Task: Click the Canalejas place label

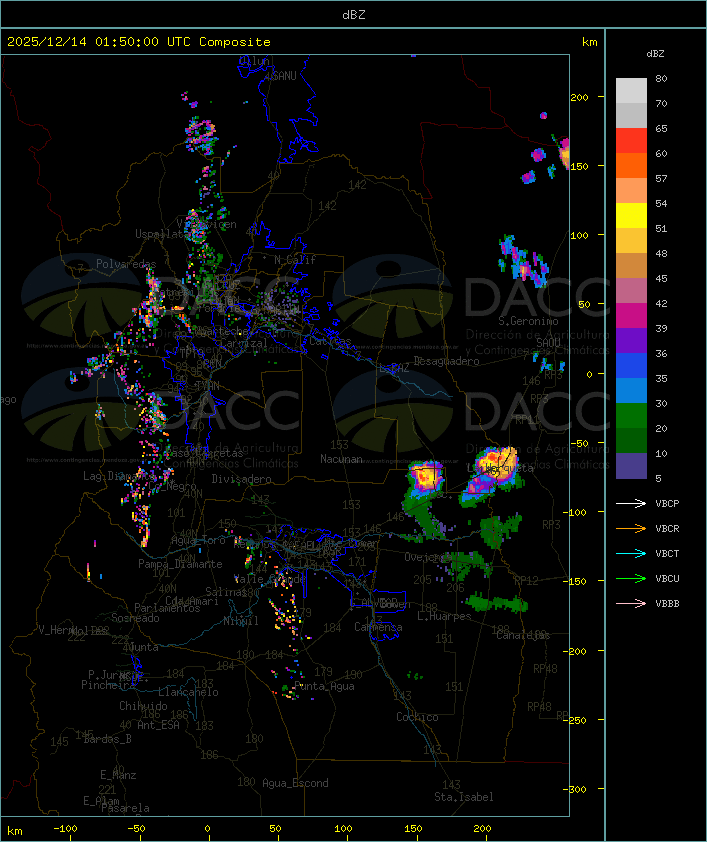Action: [x=523, y=635]
